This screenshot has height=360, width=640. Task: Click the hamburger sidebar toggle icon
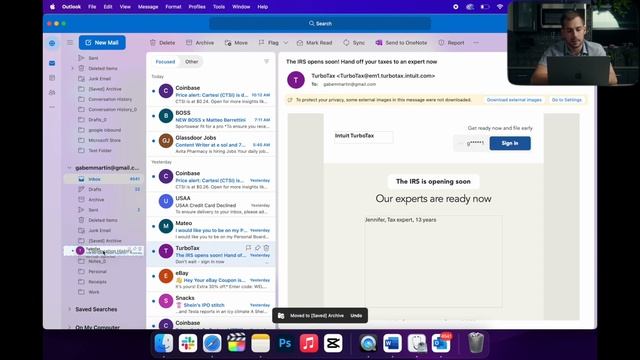(70, 42)
